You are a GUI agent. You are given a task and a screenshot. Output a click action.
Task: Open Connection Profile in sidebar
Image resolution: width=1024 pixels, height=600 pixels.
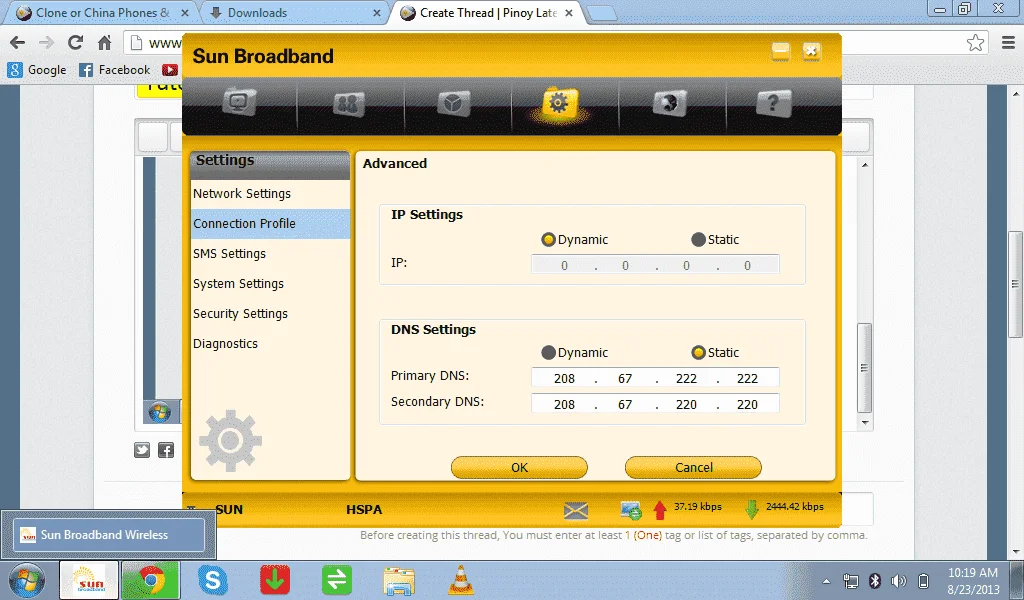[x=270, y=224]
